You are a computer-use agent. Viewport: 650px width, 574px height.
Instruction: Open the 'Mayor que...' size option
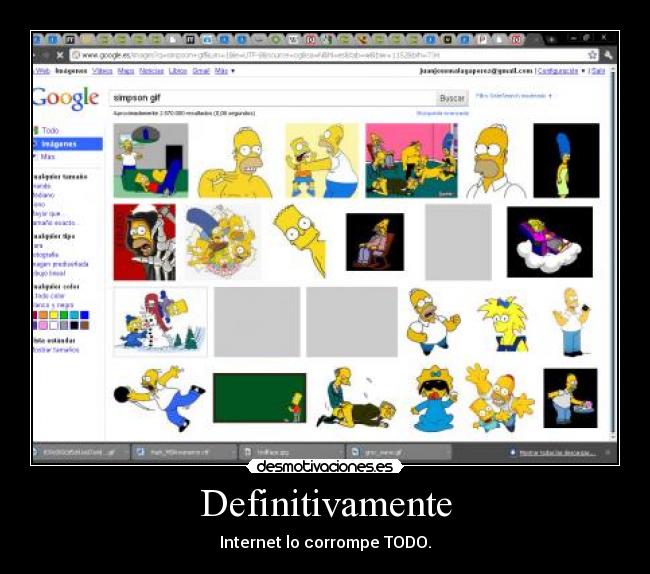[47, 214]
